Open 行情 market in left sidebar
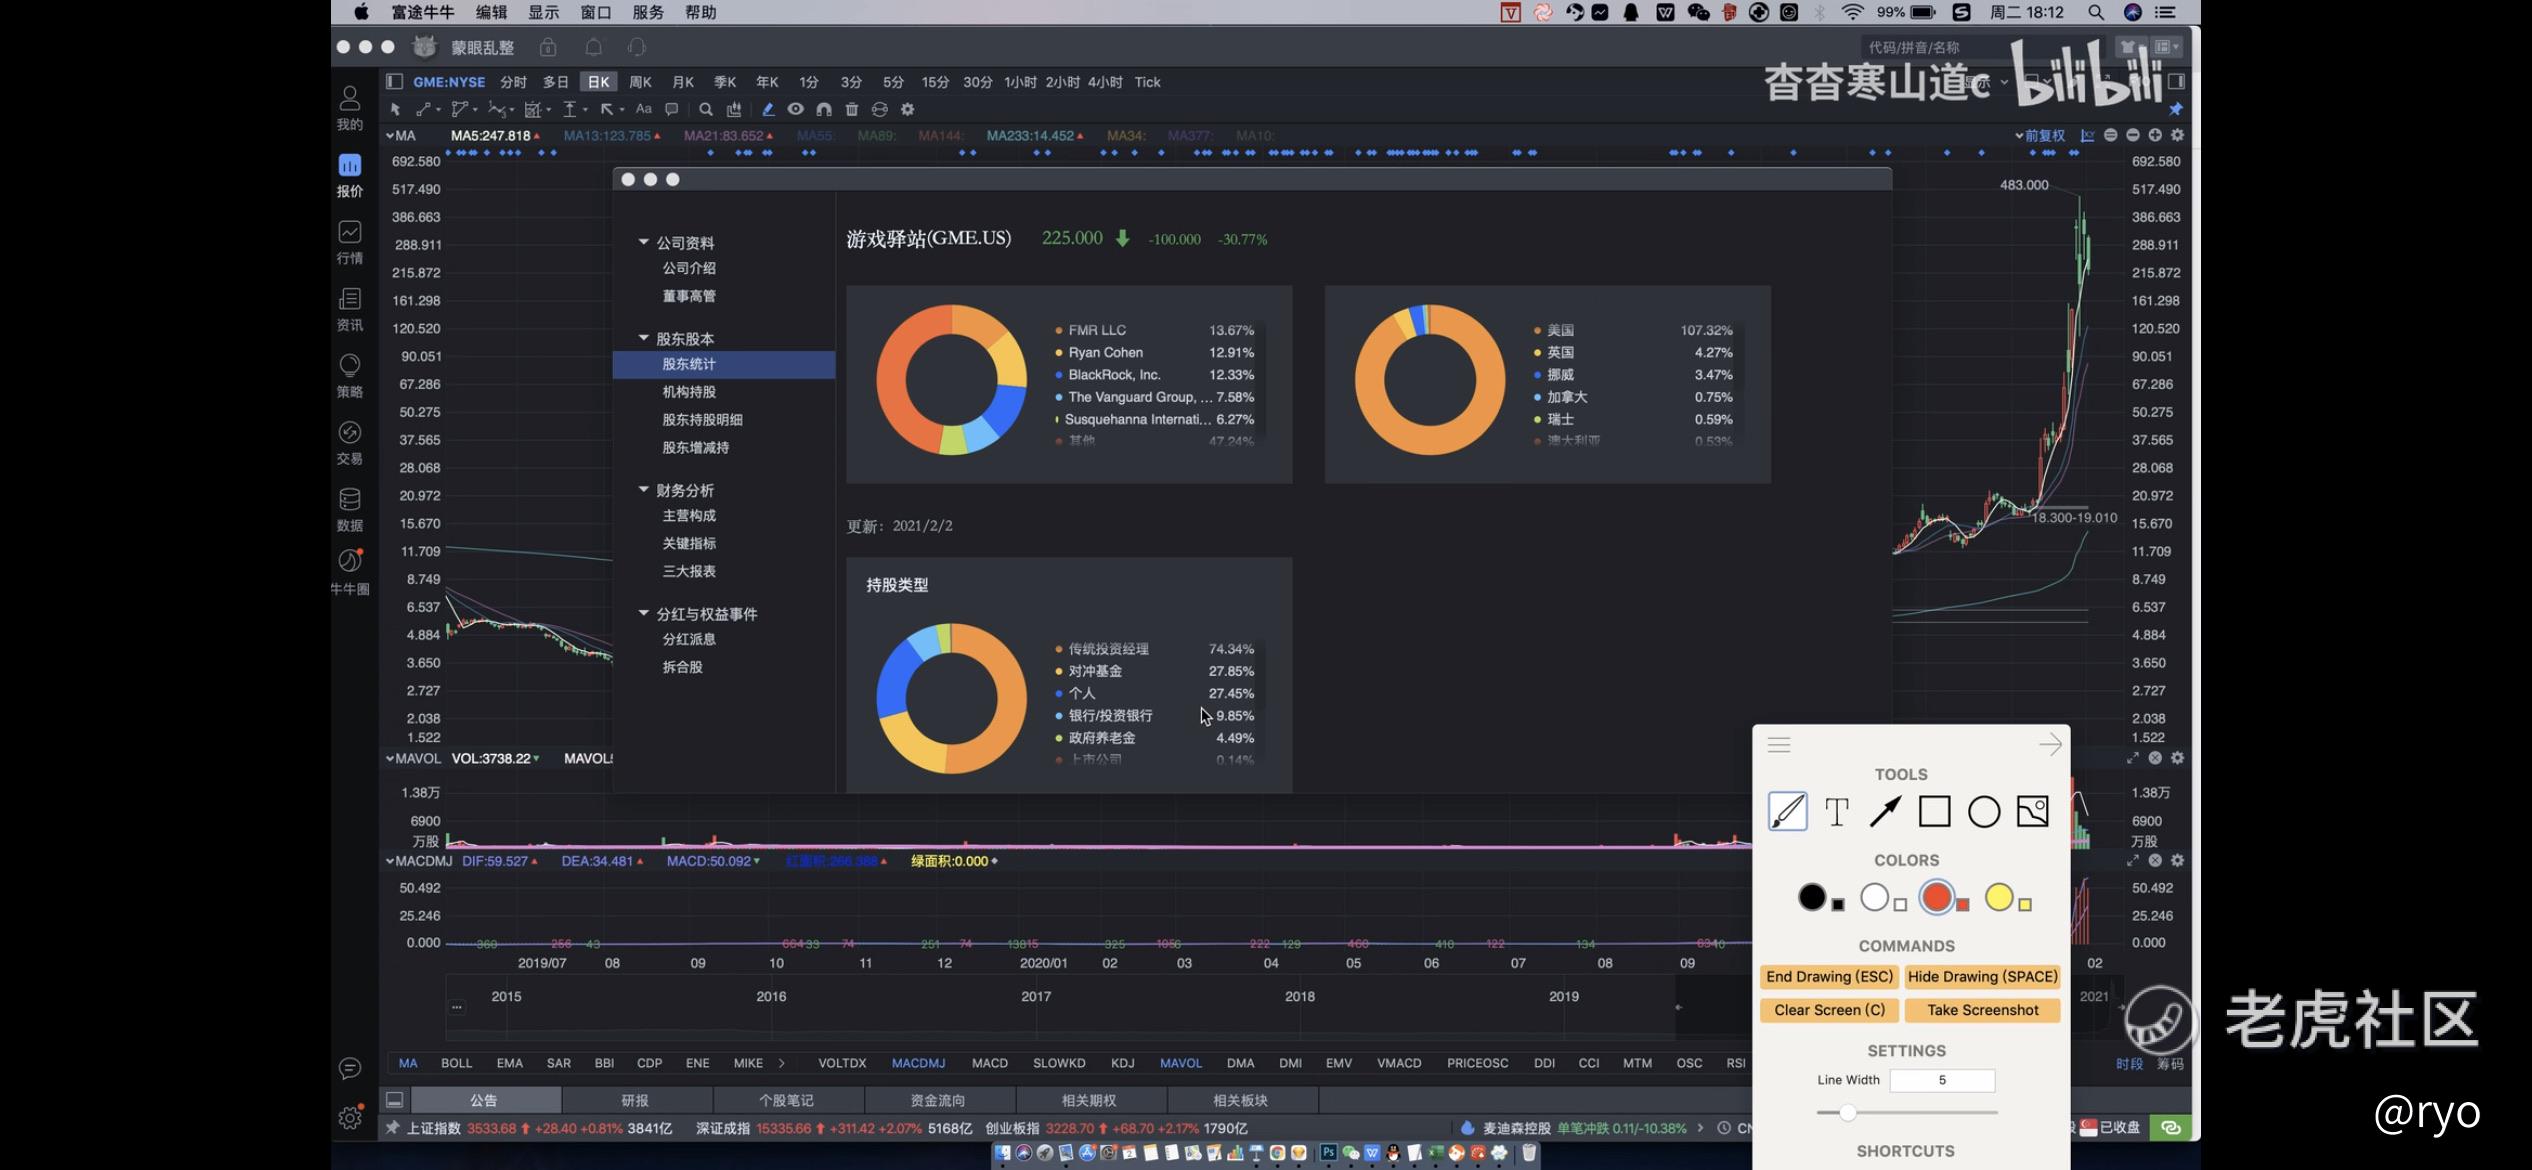The image size is (2532, 1170). (350, 242)
